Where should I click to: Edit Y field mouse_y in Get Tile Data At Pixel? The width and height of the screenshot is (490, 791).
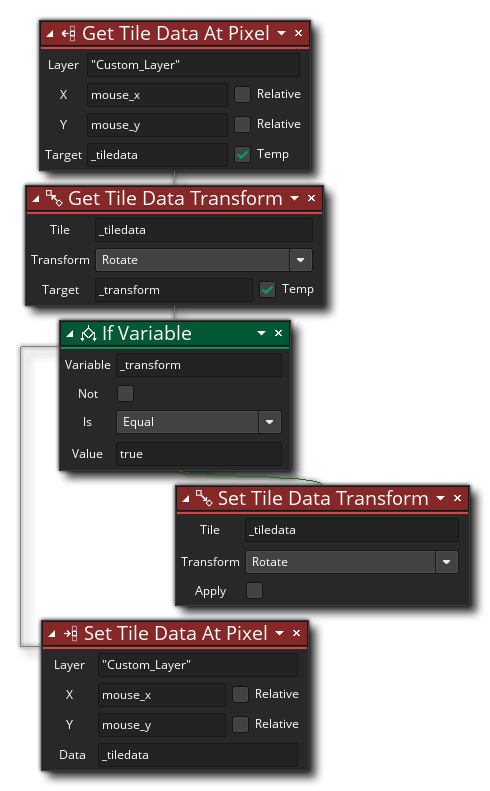(x=157, y=125)
